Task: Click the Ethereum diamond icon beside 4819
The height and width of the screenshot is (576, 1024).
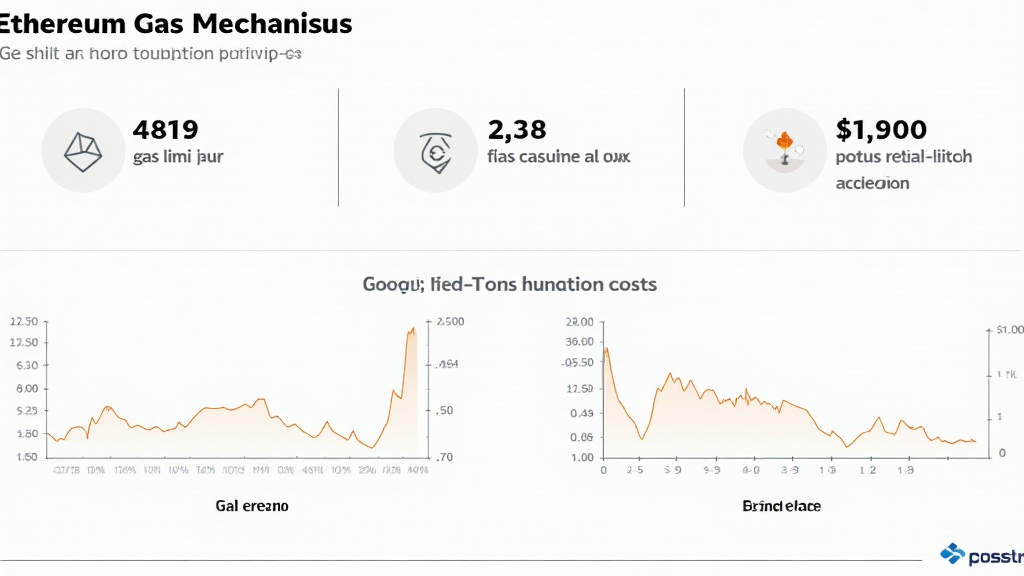Action: point(83,150)
